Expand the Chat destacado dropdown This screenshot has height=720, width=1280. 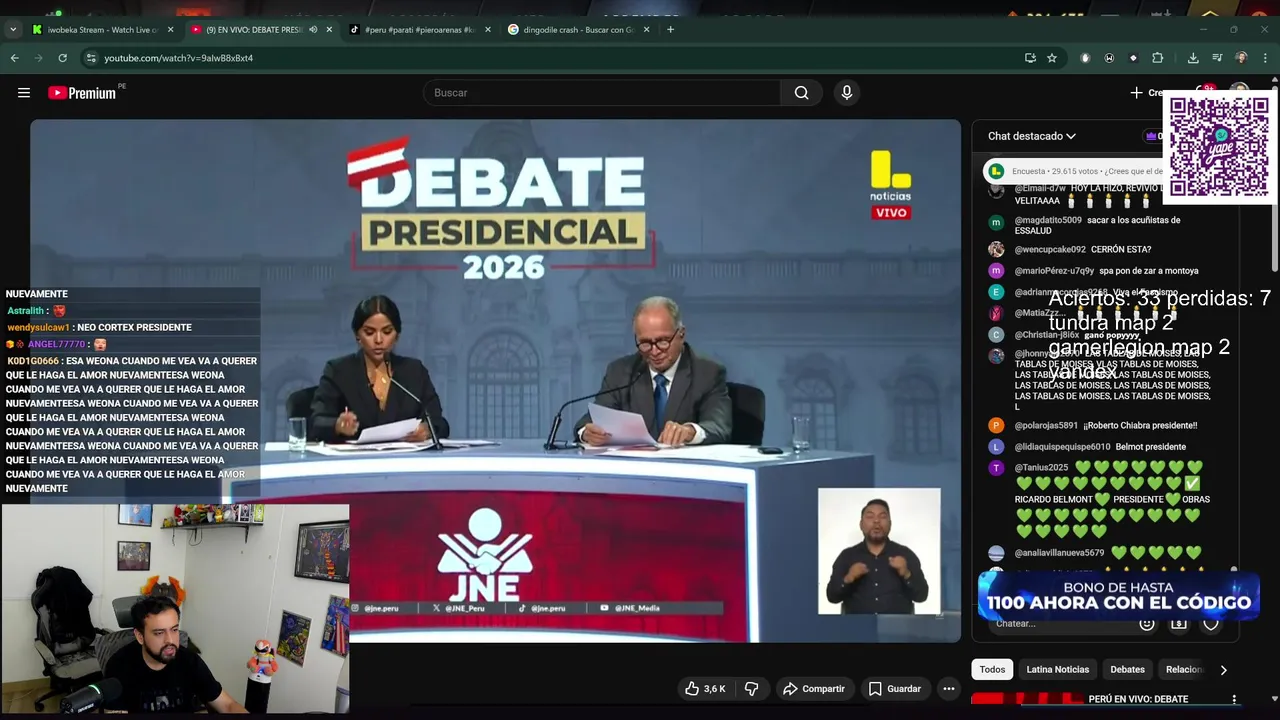click(1031, 136)
